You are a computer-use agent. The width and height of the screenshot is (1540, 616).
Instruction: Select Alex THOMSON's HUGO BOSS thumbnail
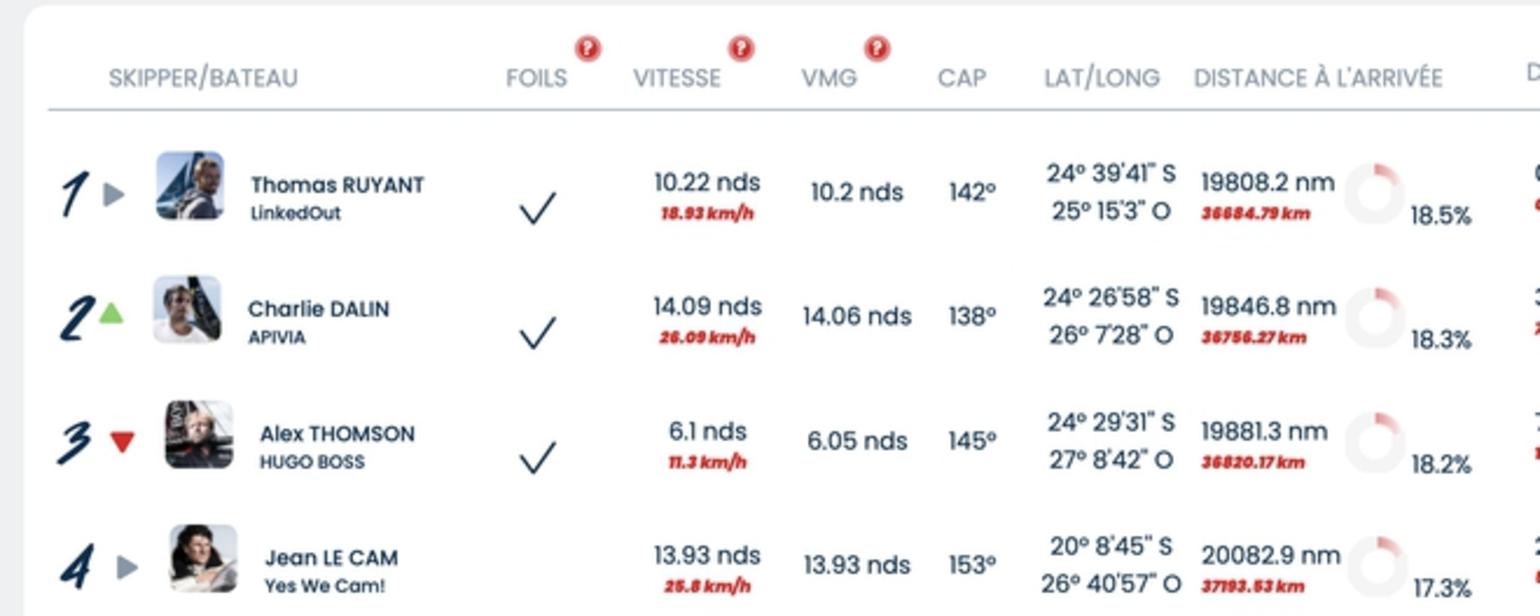point(199,435)
